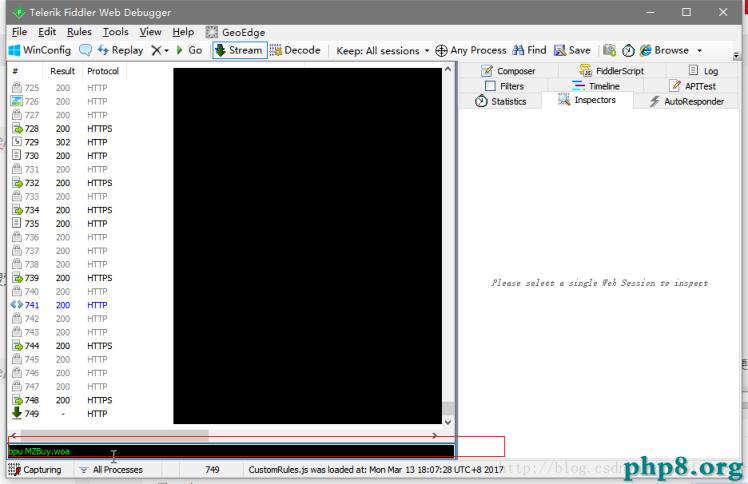Click the QuickExec command input box
The height and width of the screenshot is (484, 748).
(230, 451)
